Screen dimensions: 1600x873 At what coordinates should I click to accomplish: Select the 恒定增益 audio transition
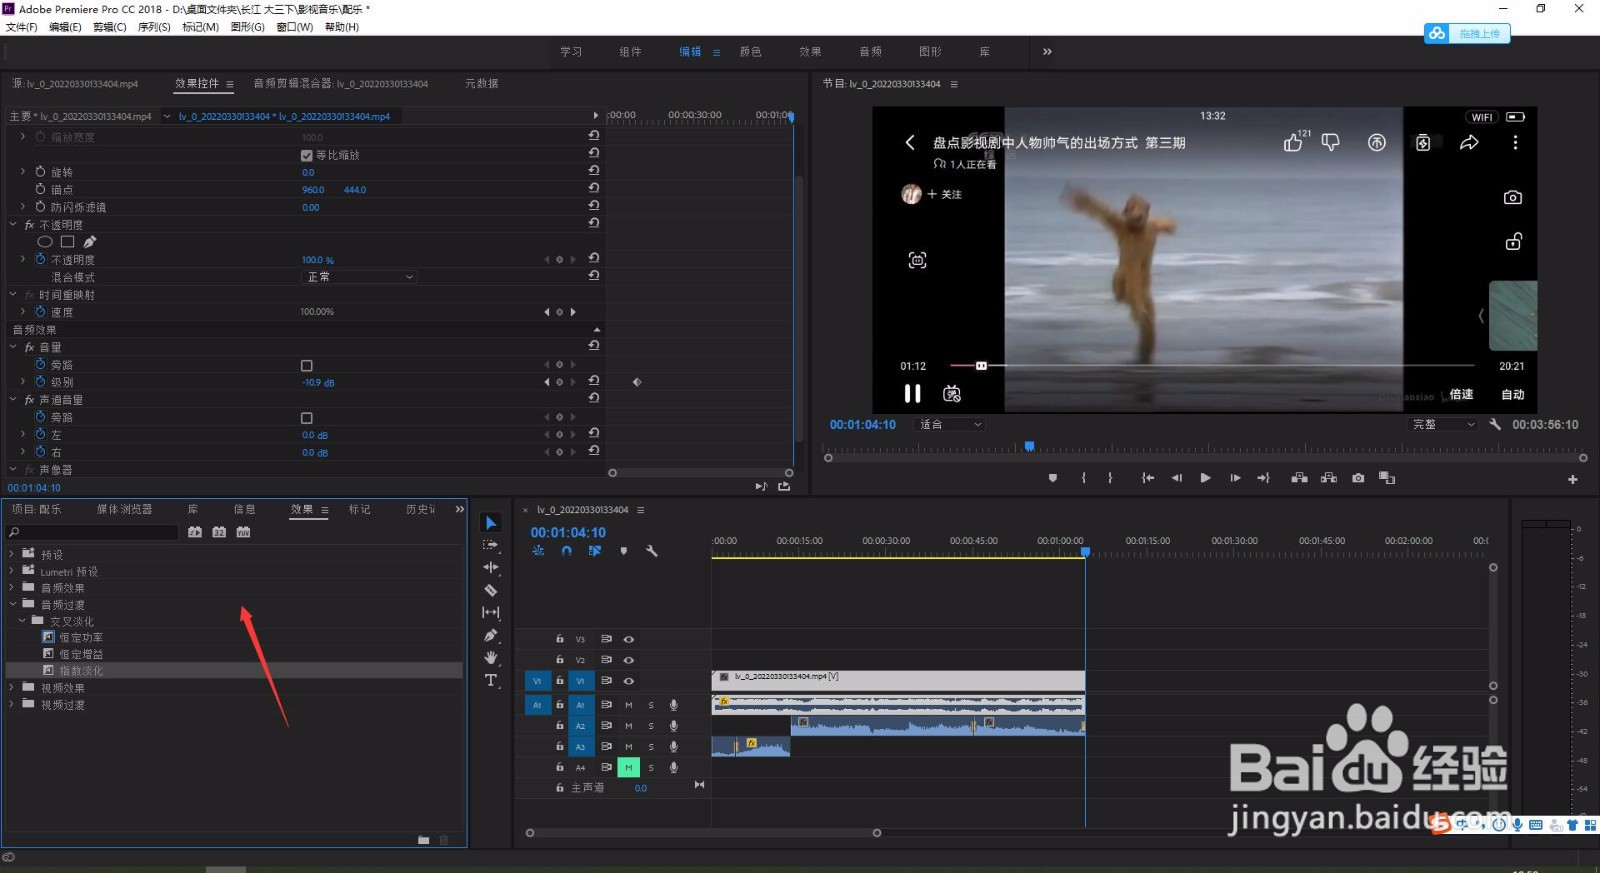(x=80, y=654)
